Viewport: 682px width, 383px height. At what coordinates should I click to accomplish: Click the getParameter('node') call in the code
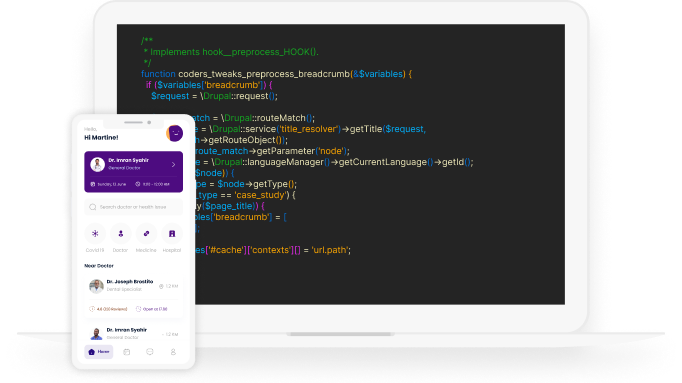point(303,151)
